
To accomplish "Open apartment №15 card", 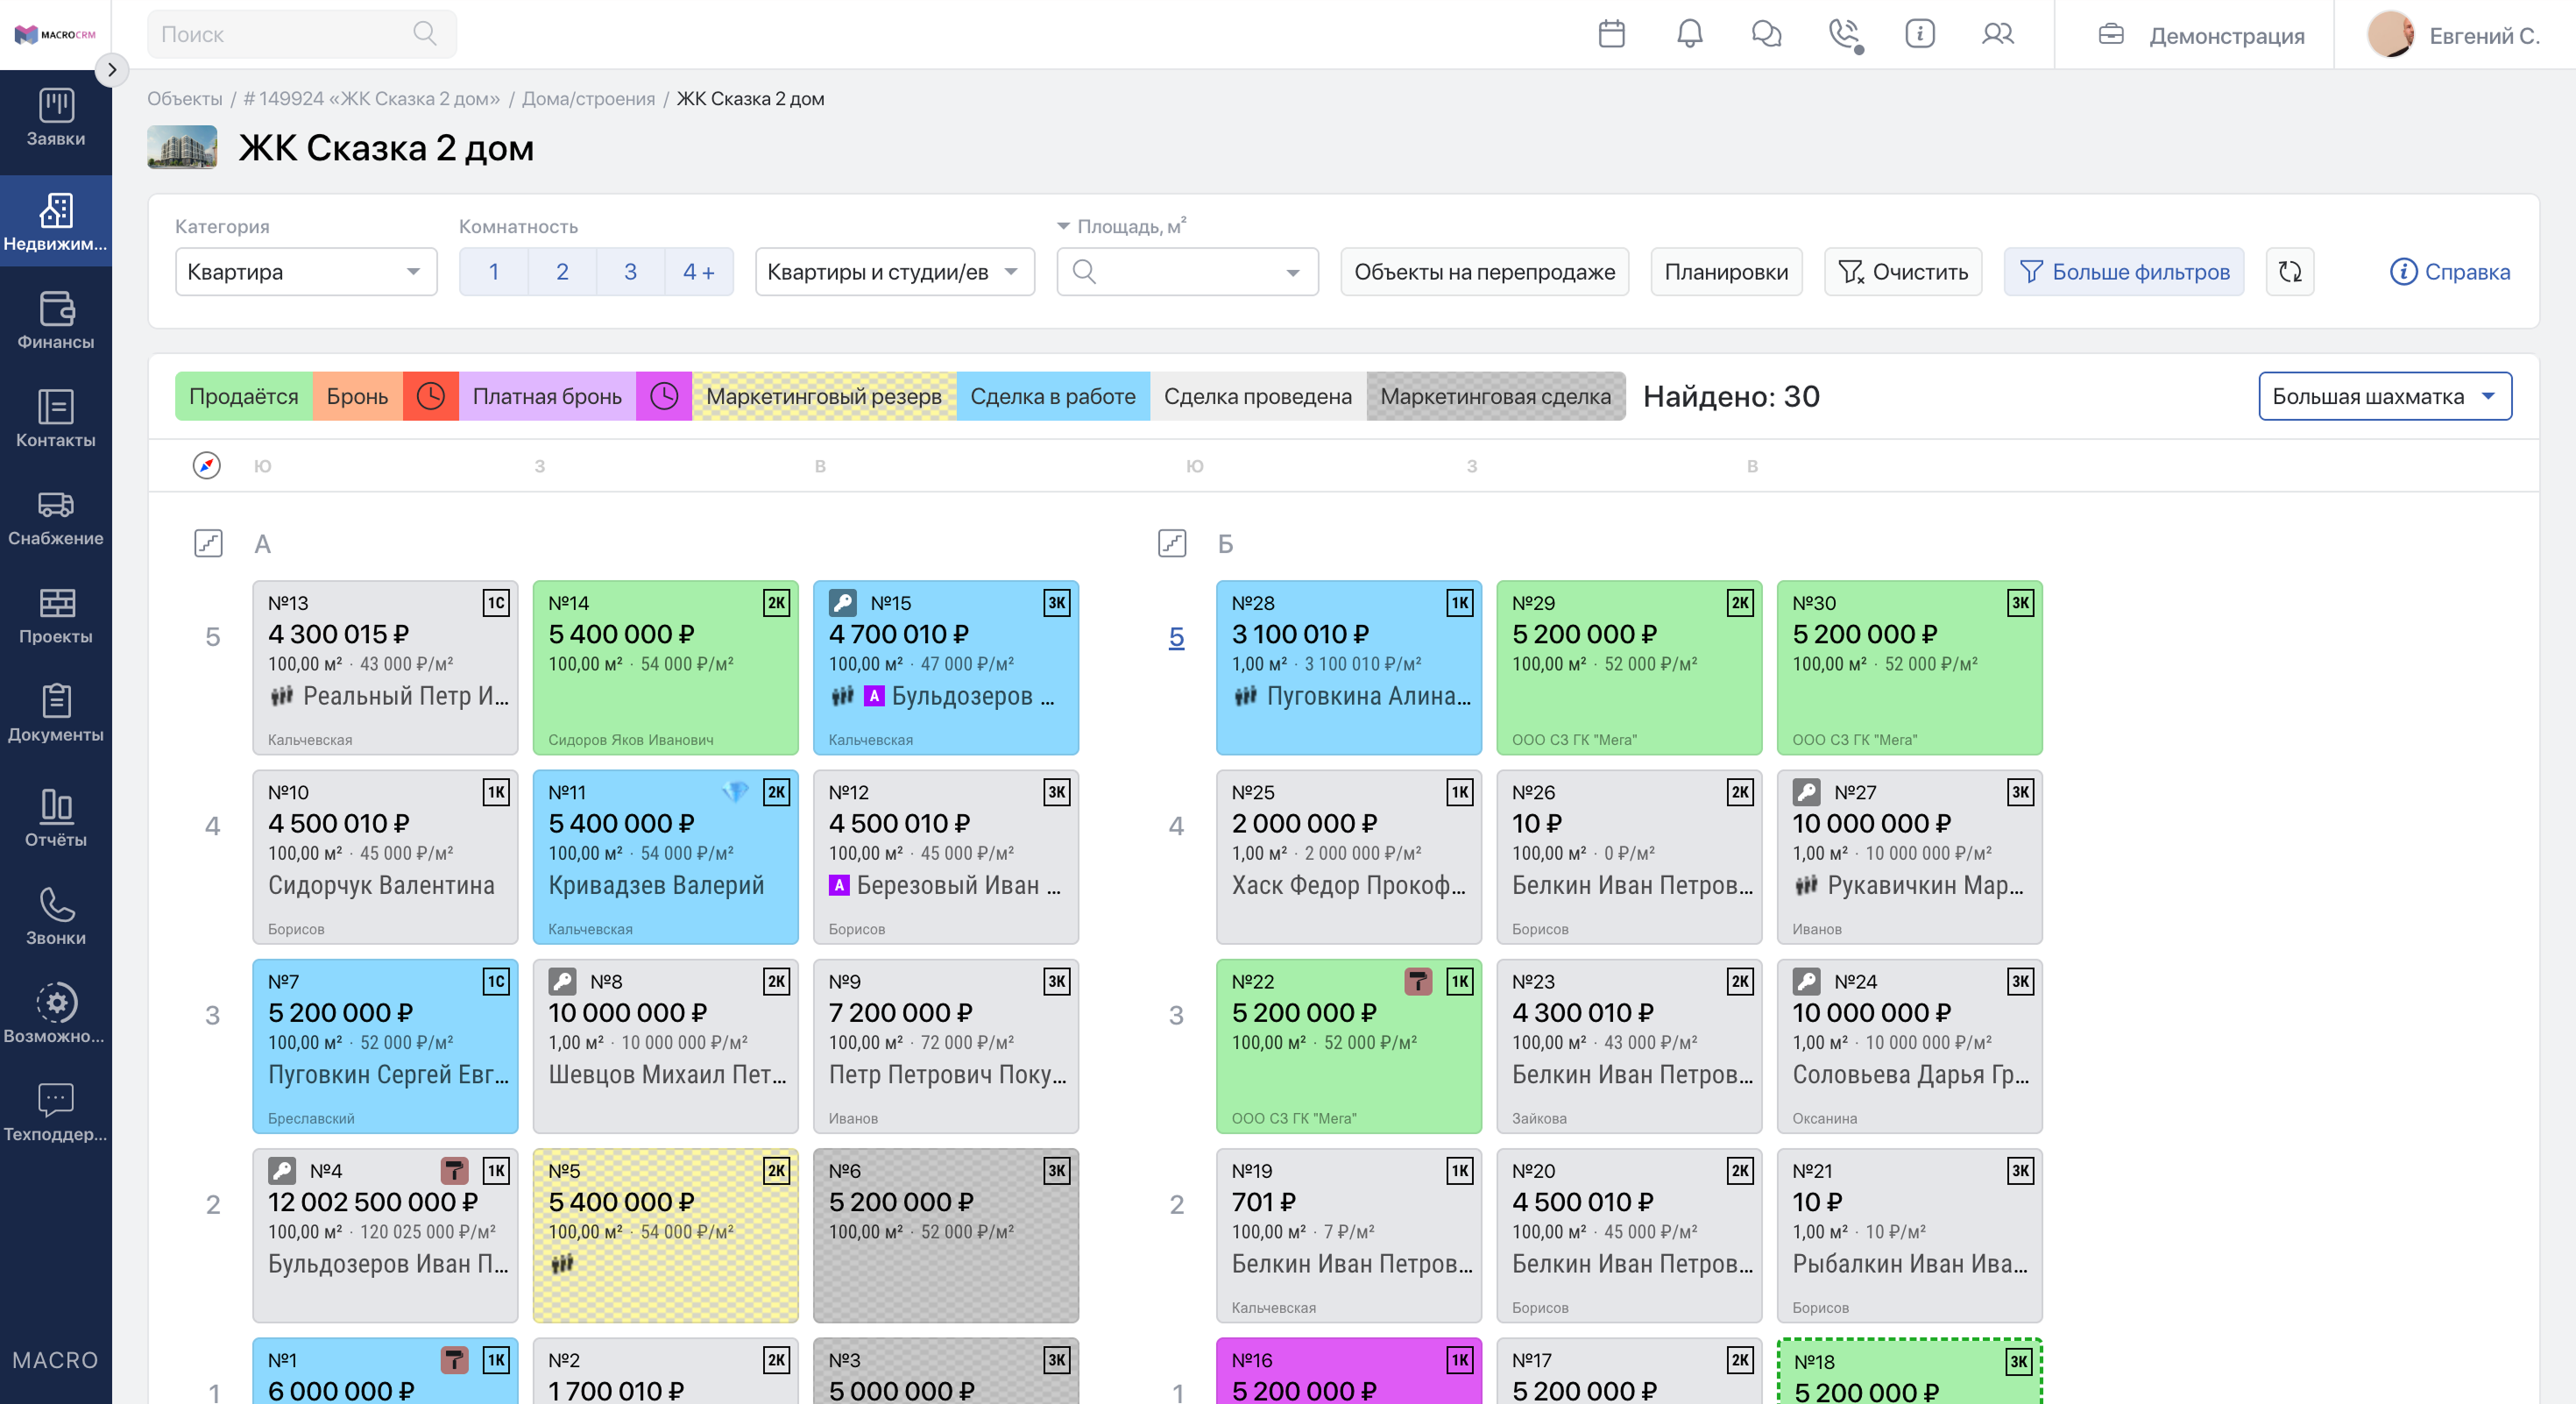I will 946,668.
